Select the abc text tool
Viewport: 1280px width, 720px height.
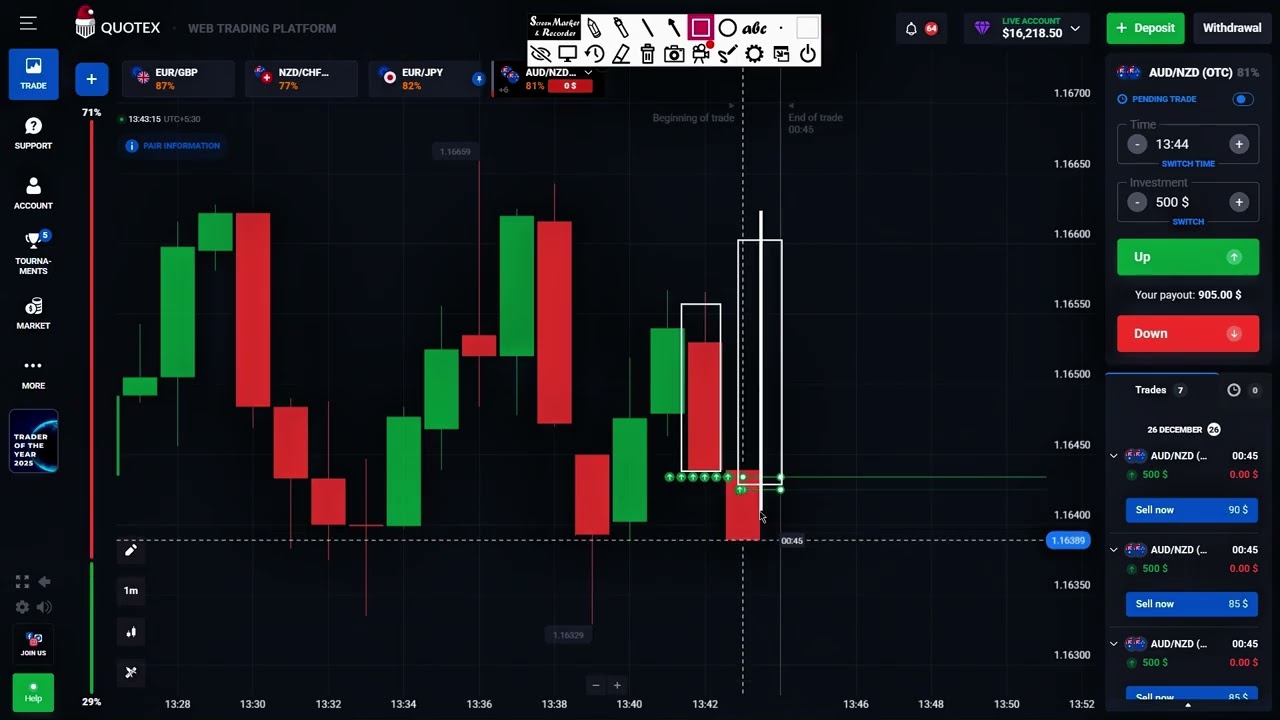(755, 28)
